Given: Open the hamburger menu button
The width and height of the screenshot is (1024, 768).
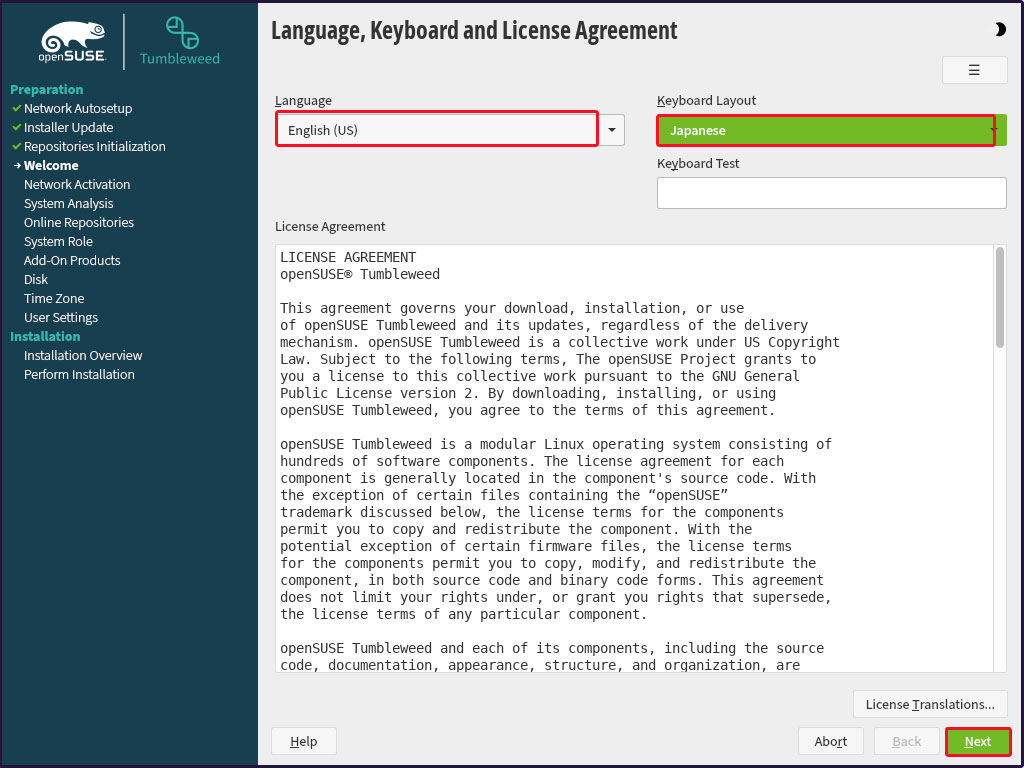Looking at the screenshot, I should point(974,70).
